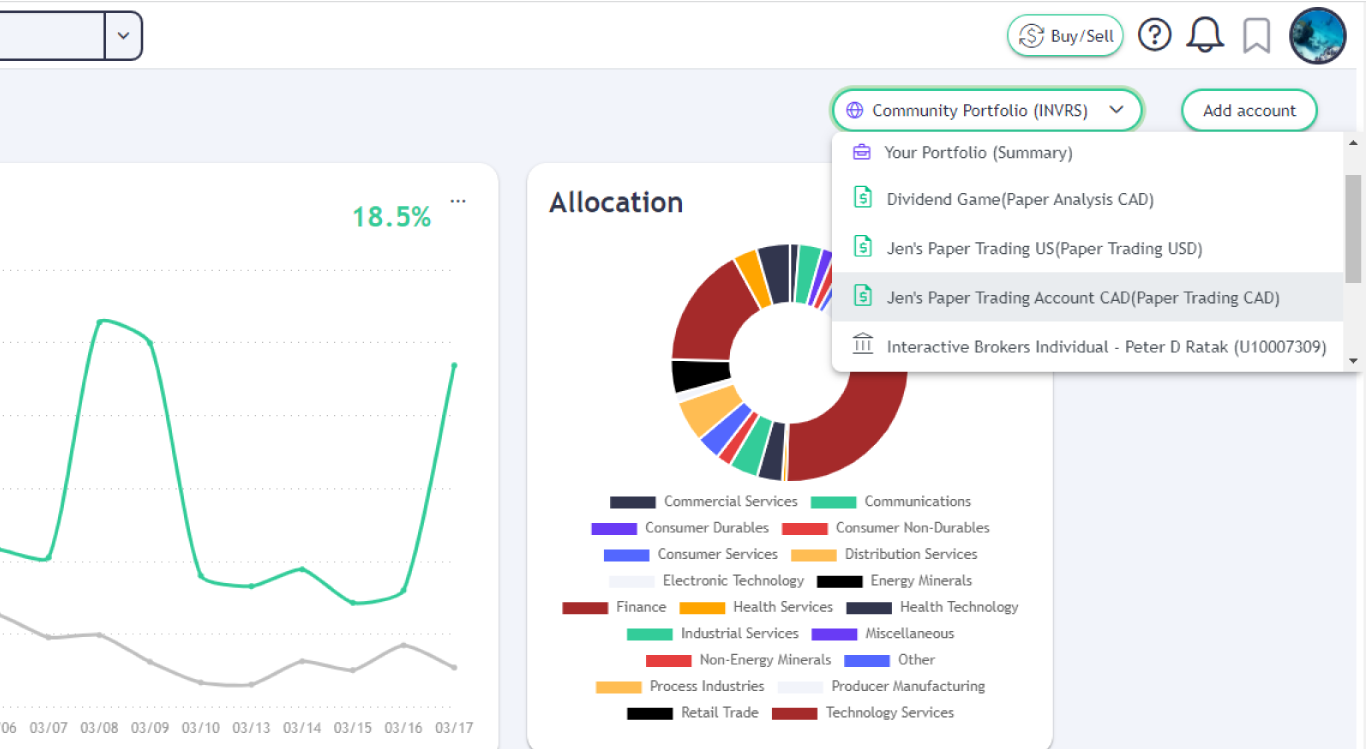Select Jen's Paper Trading US account
Image resolution: width=1366 pixels, height=749 pixels.
[1044, 248]
